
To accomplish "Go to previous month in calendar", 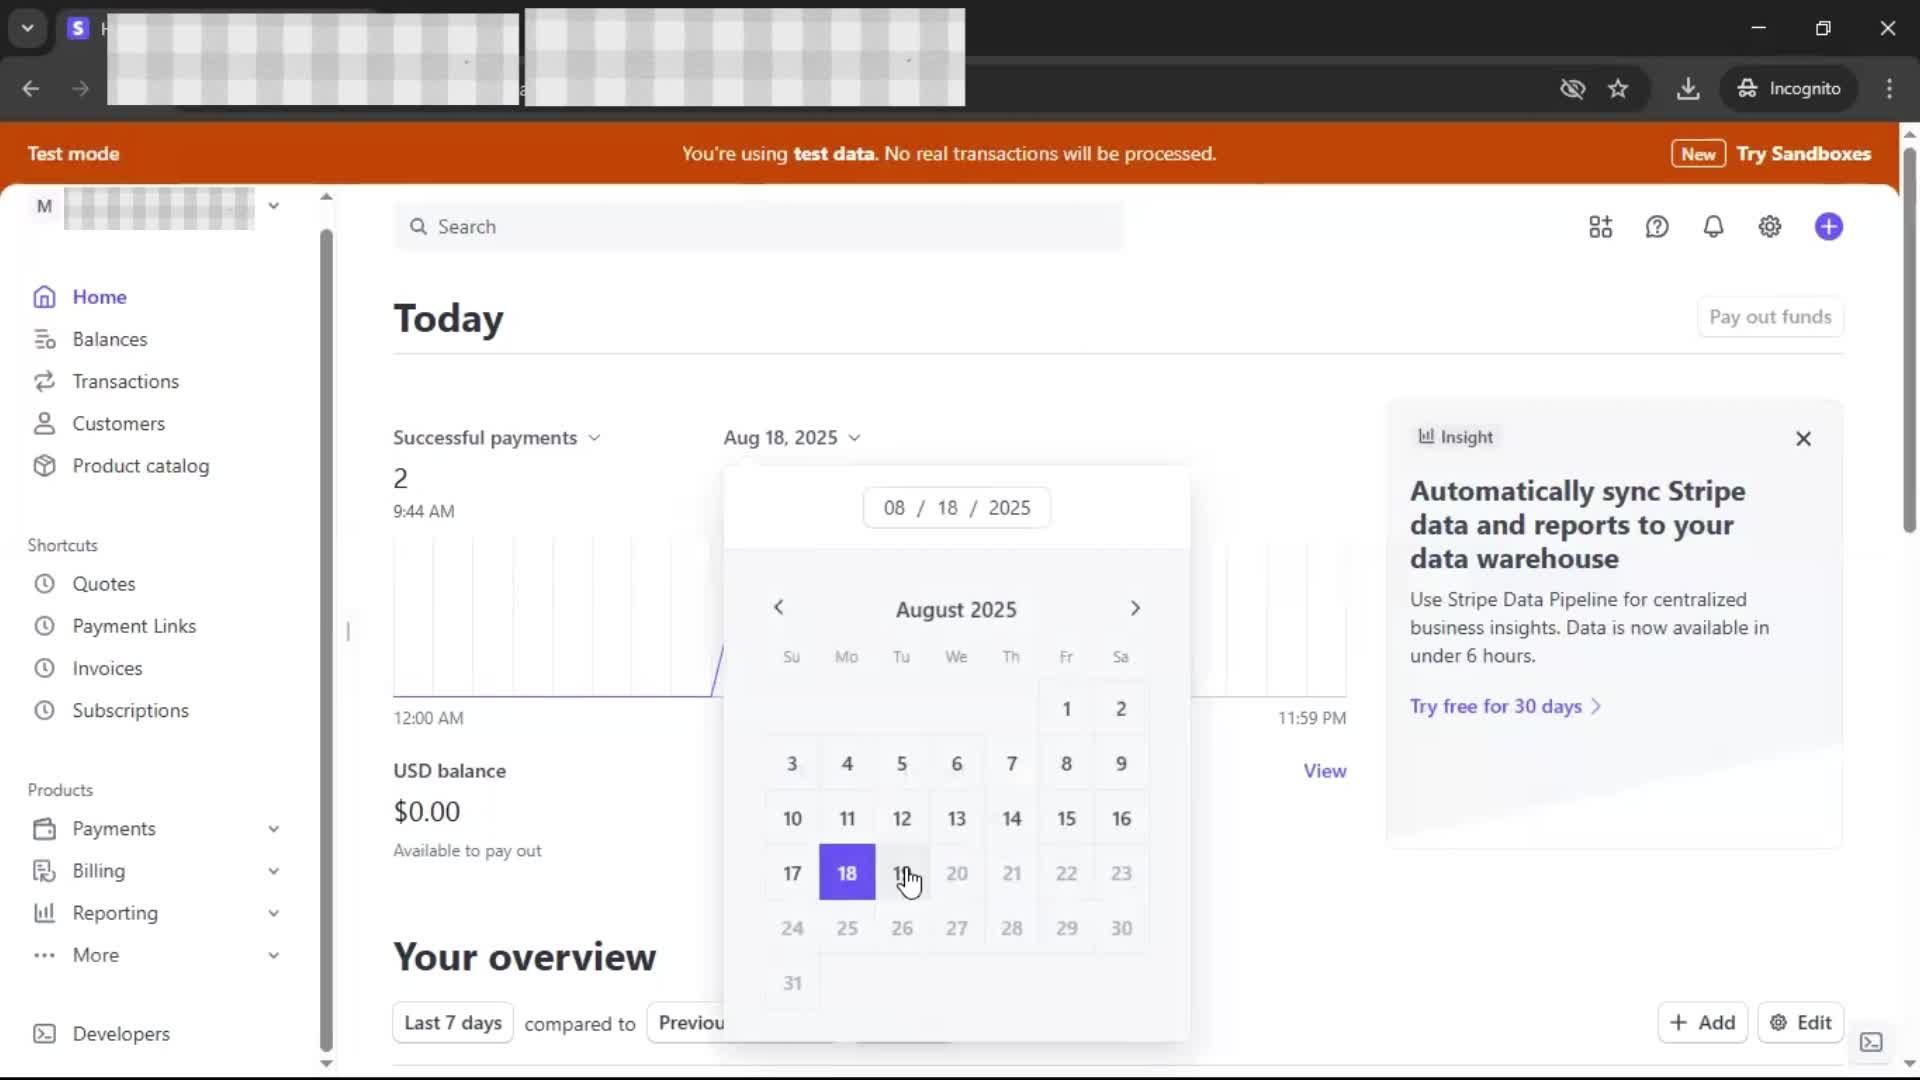I will pyautogui.click(x=779, y=608).
